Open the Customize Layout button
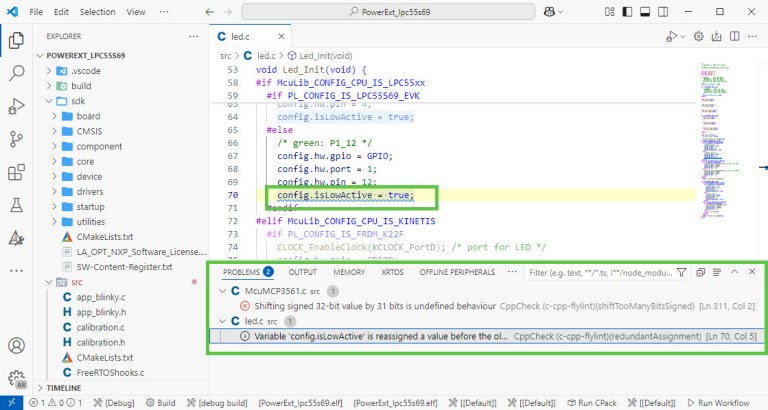 pyautogui.click(x=609, y=12)
